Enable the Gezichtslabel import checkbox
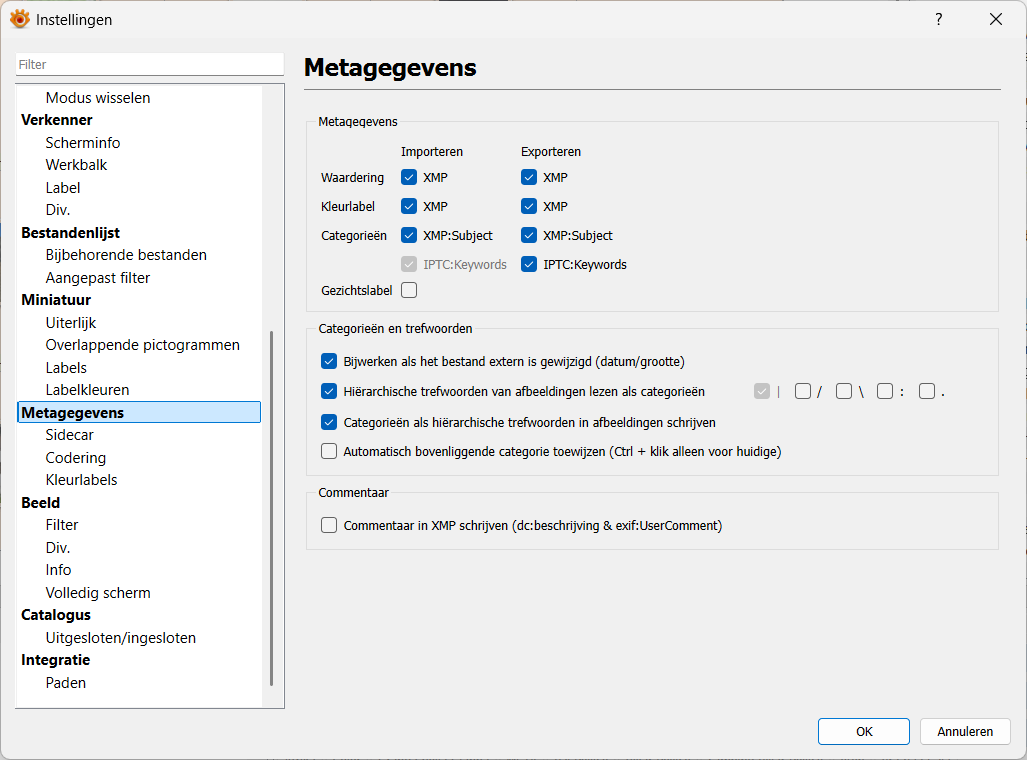1027x760 pixels. click(x=409, y=290)
